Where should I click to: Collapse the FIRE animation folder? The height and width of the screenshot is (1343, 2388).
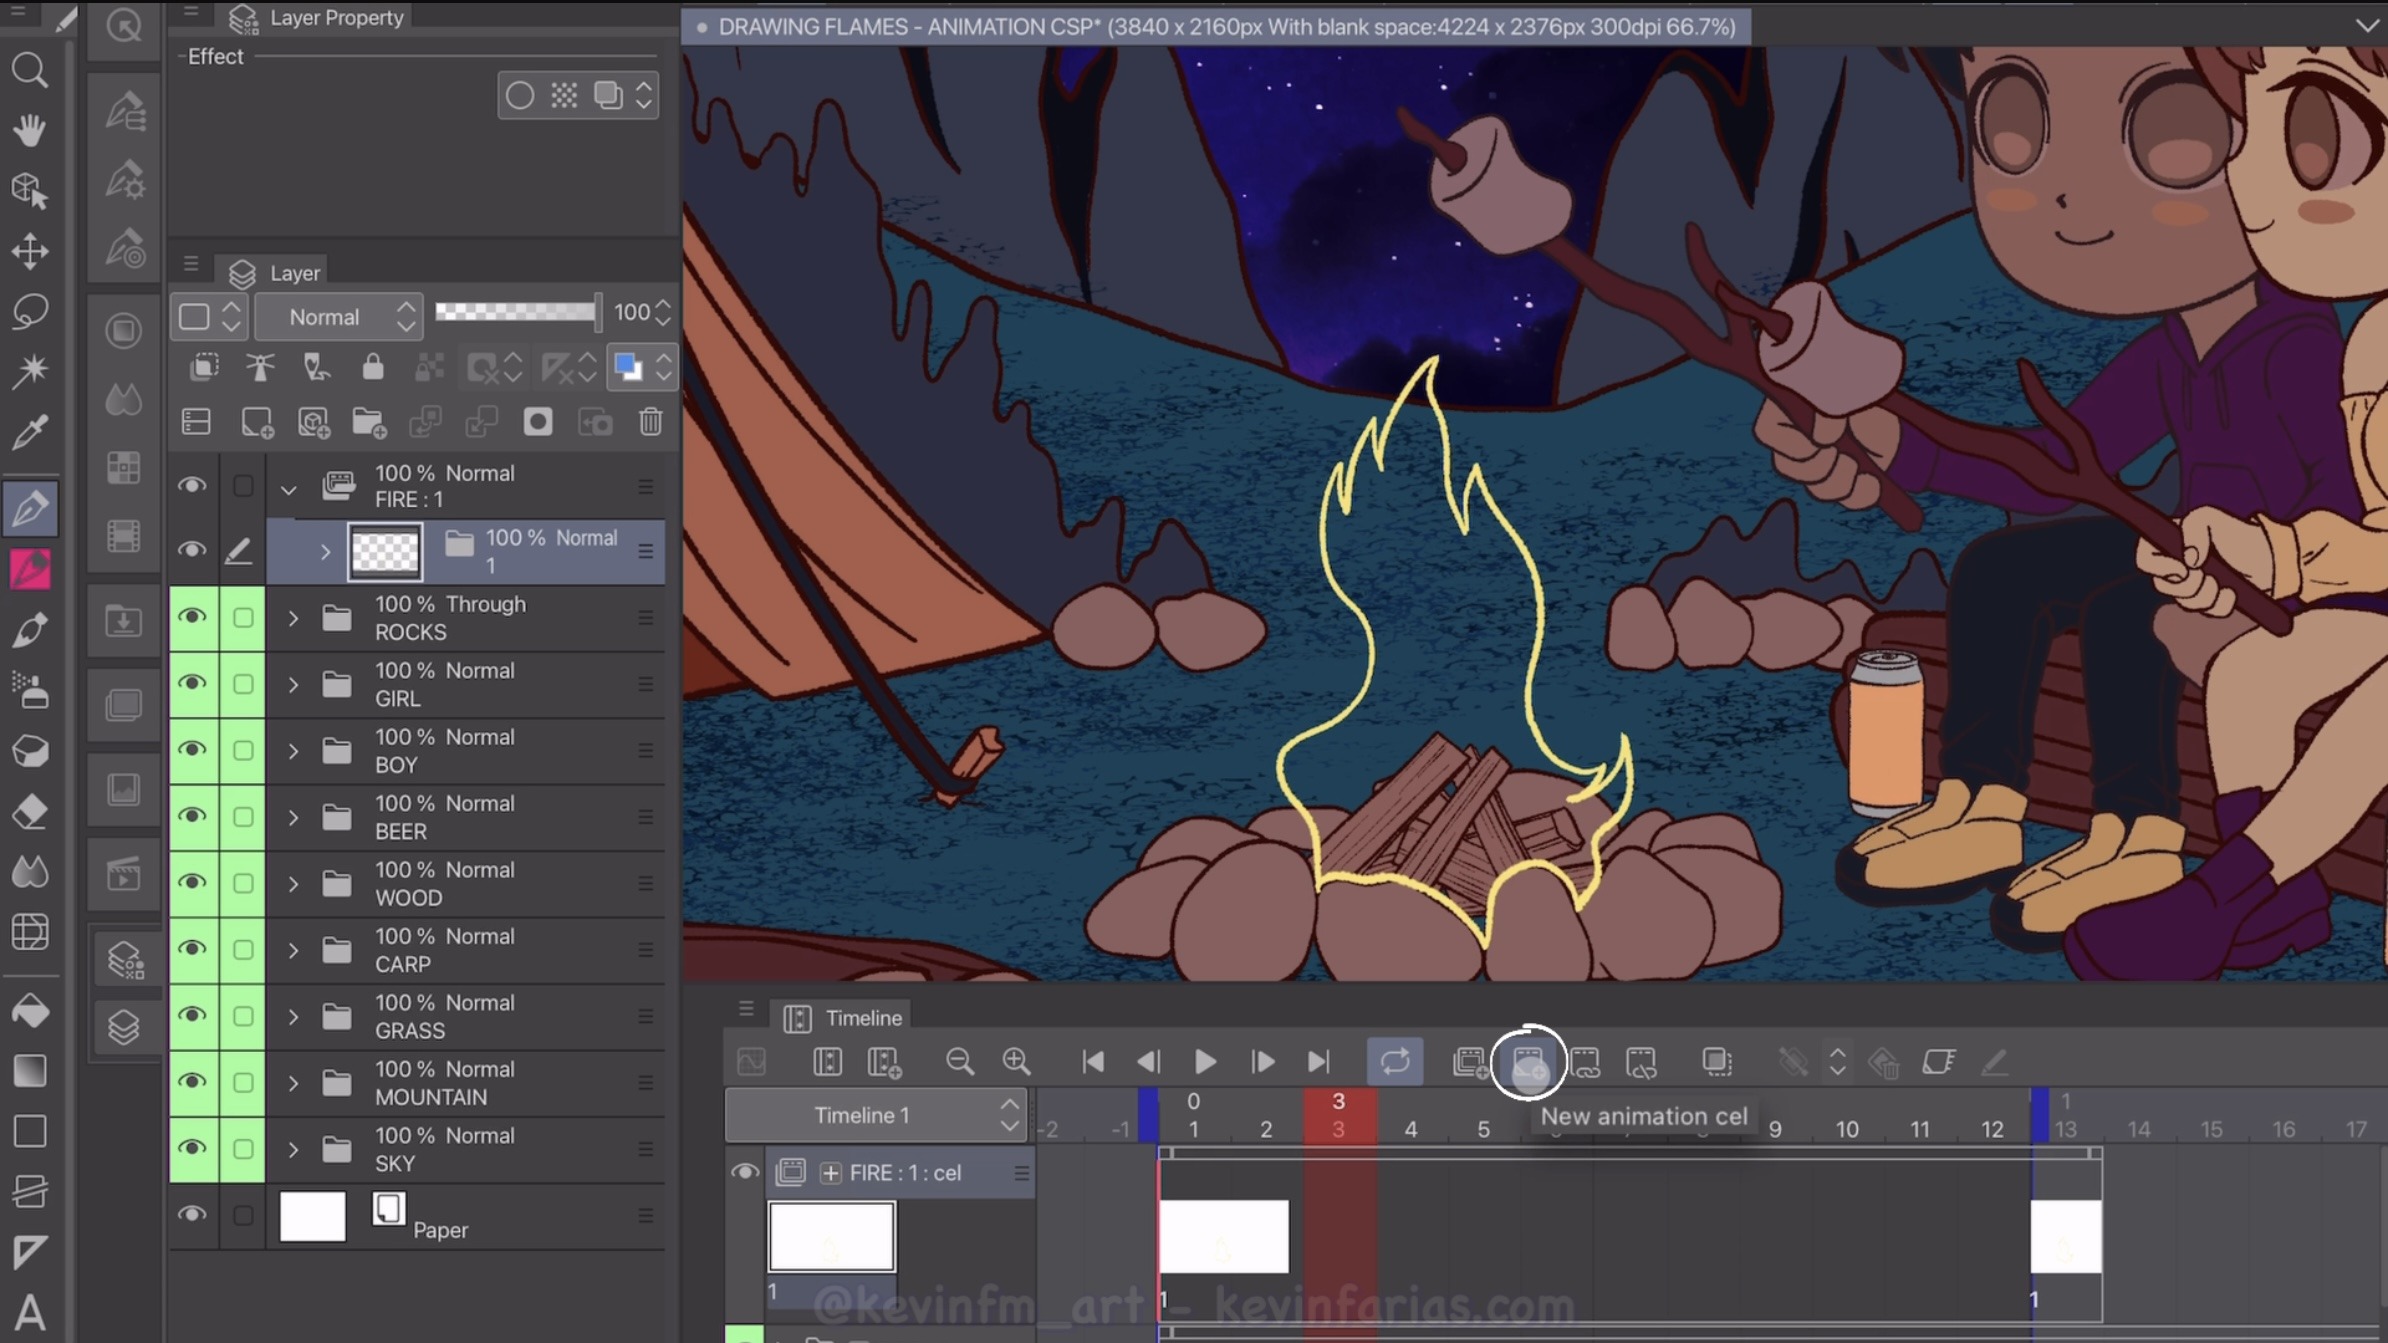pyautogui.click(x=288, y=489)
